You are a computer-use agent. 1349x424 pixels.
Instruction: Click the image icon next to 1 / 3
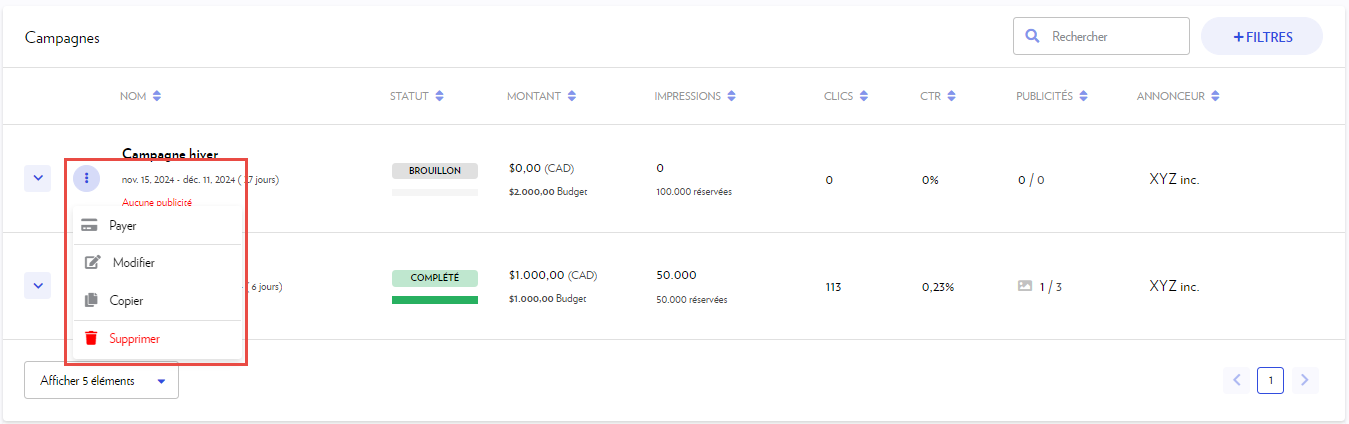pyautogui.click(x=1024, y=286)
